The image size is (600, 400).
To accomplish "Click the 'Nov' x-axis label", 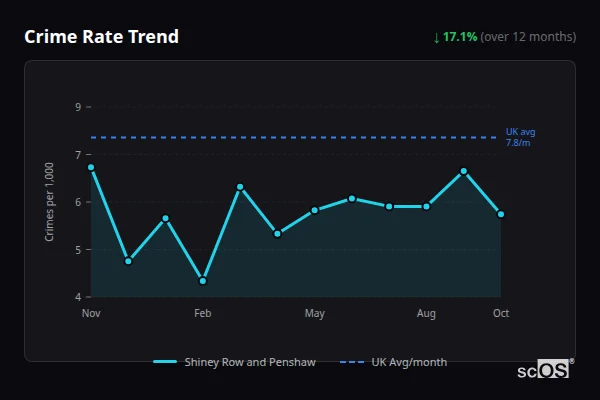I will coord(91,313).
